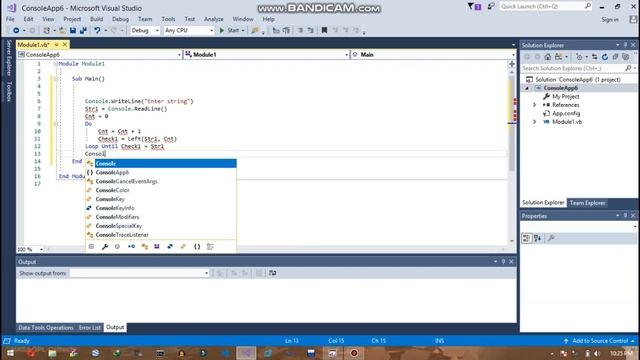Click the Quick Launch search magnifier
The image size is (640, 360).
coord(588,6)
